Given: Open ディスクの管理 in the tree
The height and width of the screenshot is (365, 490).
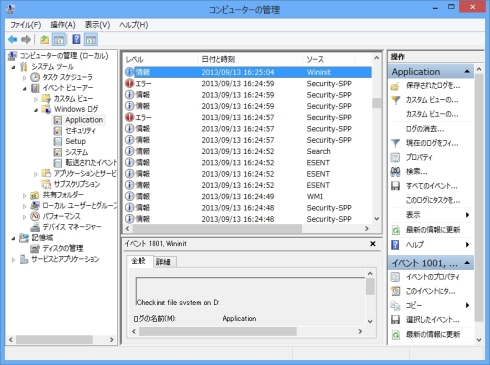Looking at the screenshot, I should [63, 248].
